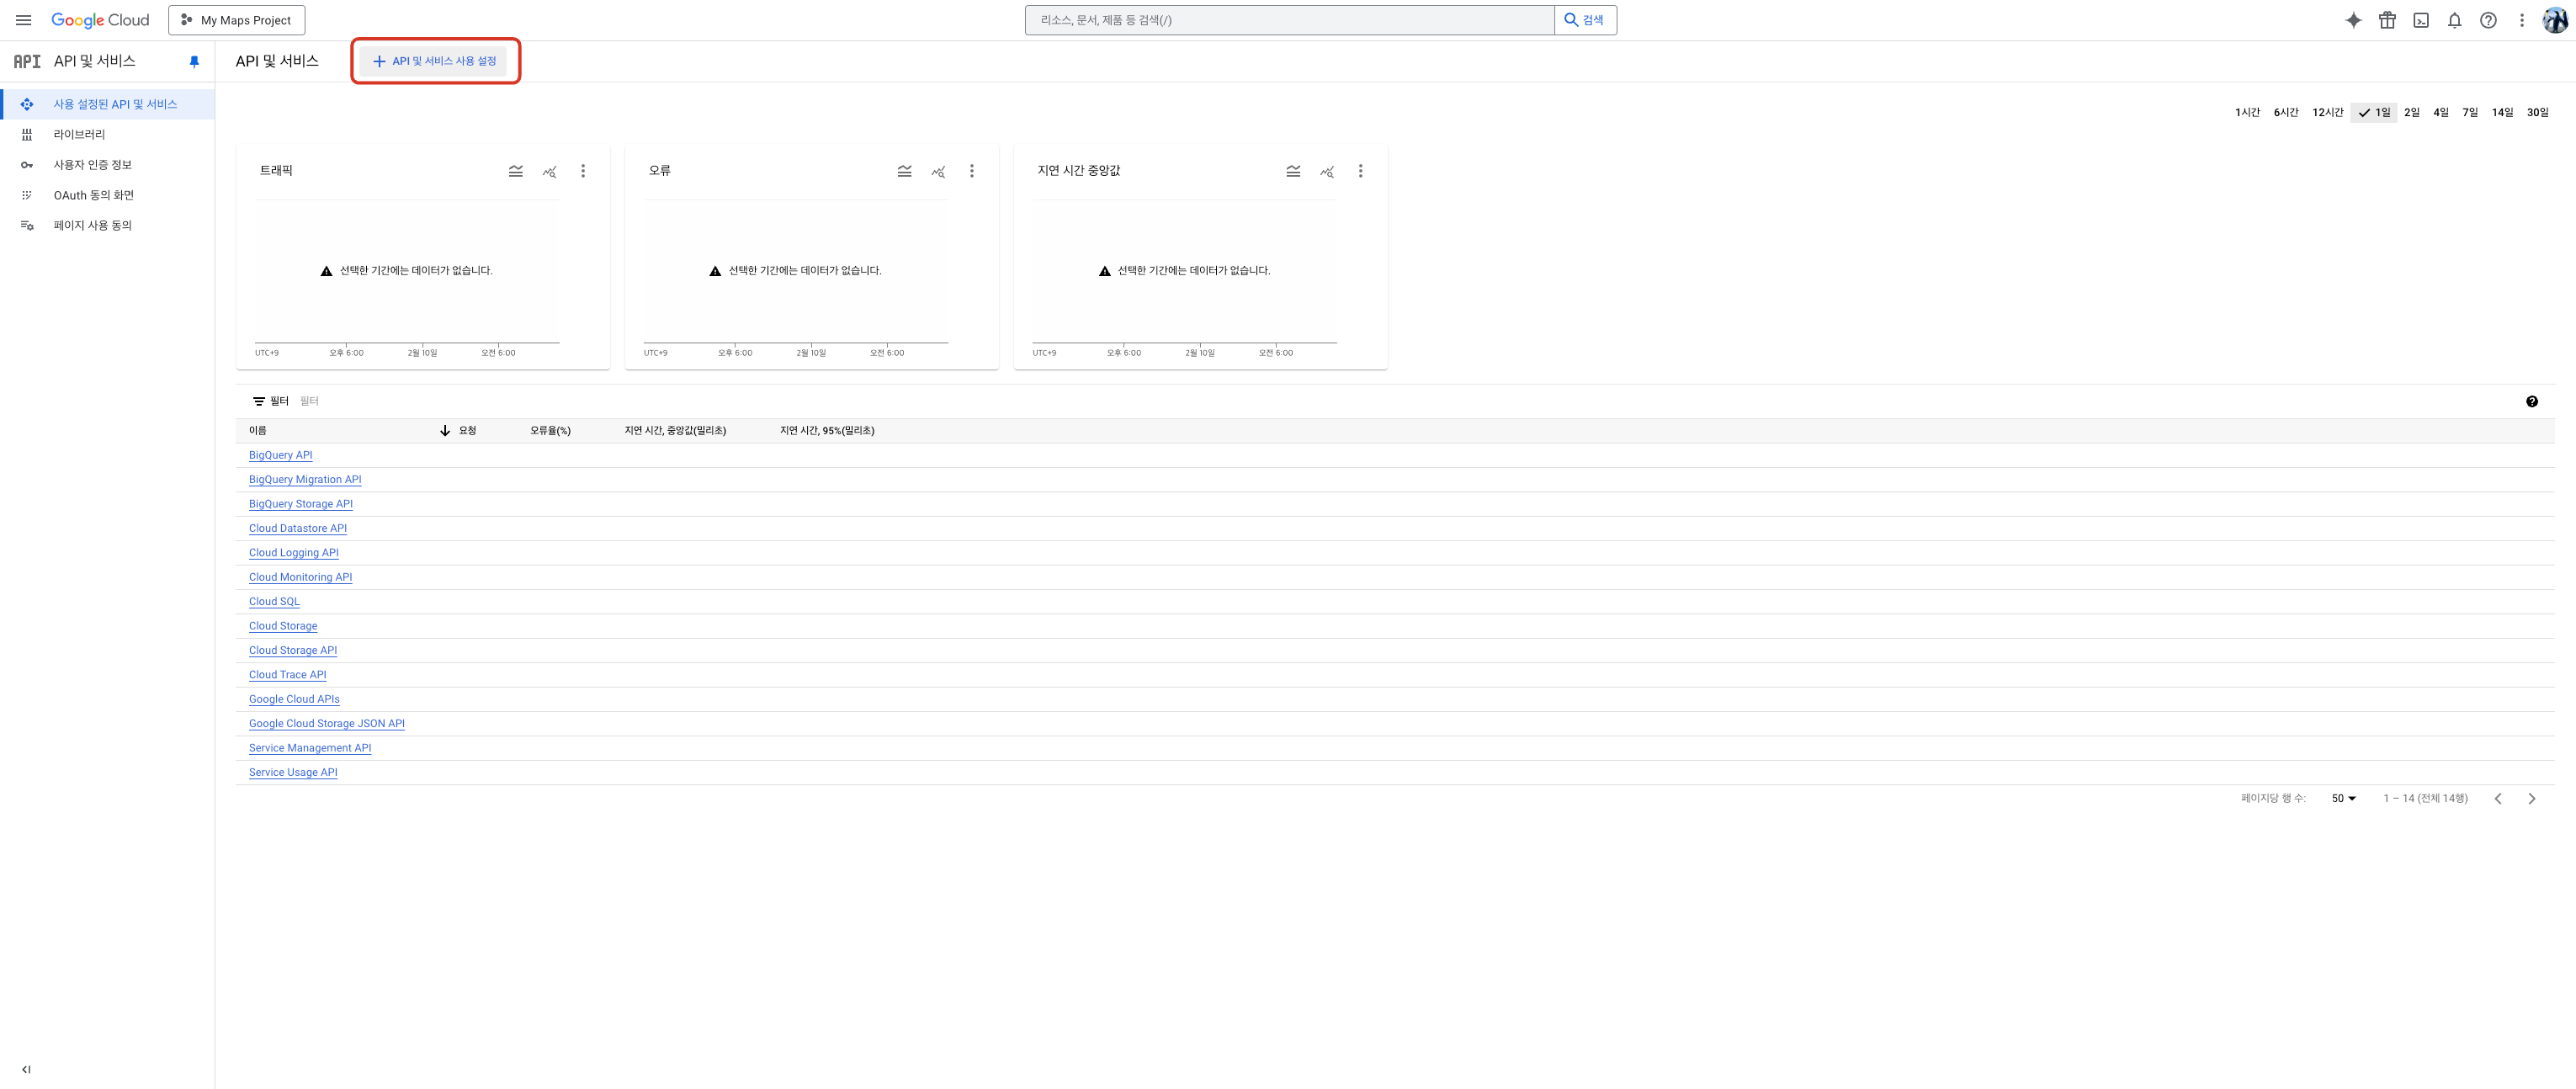Open My Maps Project project selector
This screenshot has width=2576, height=1089.
tap(237, 20)
